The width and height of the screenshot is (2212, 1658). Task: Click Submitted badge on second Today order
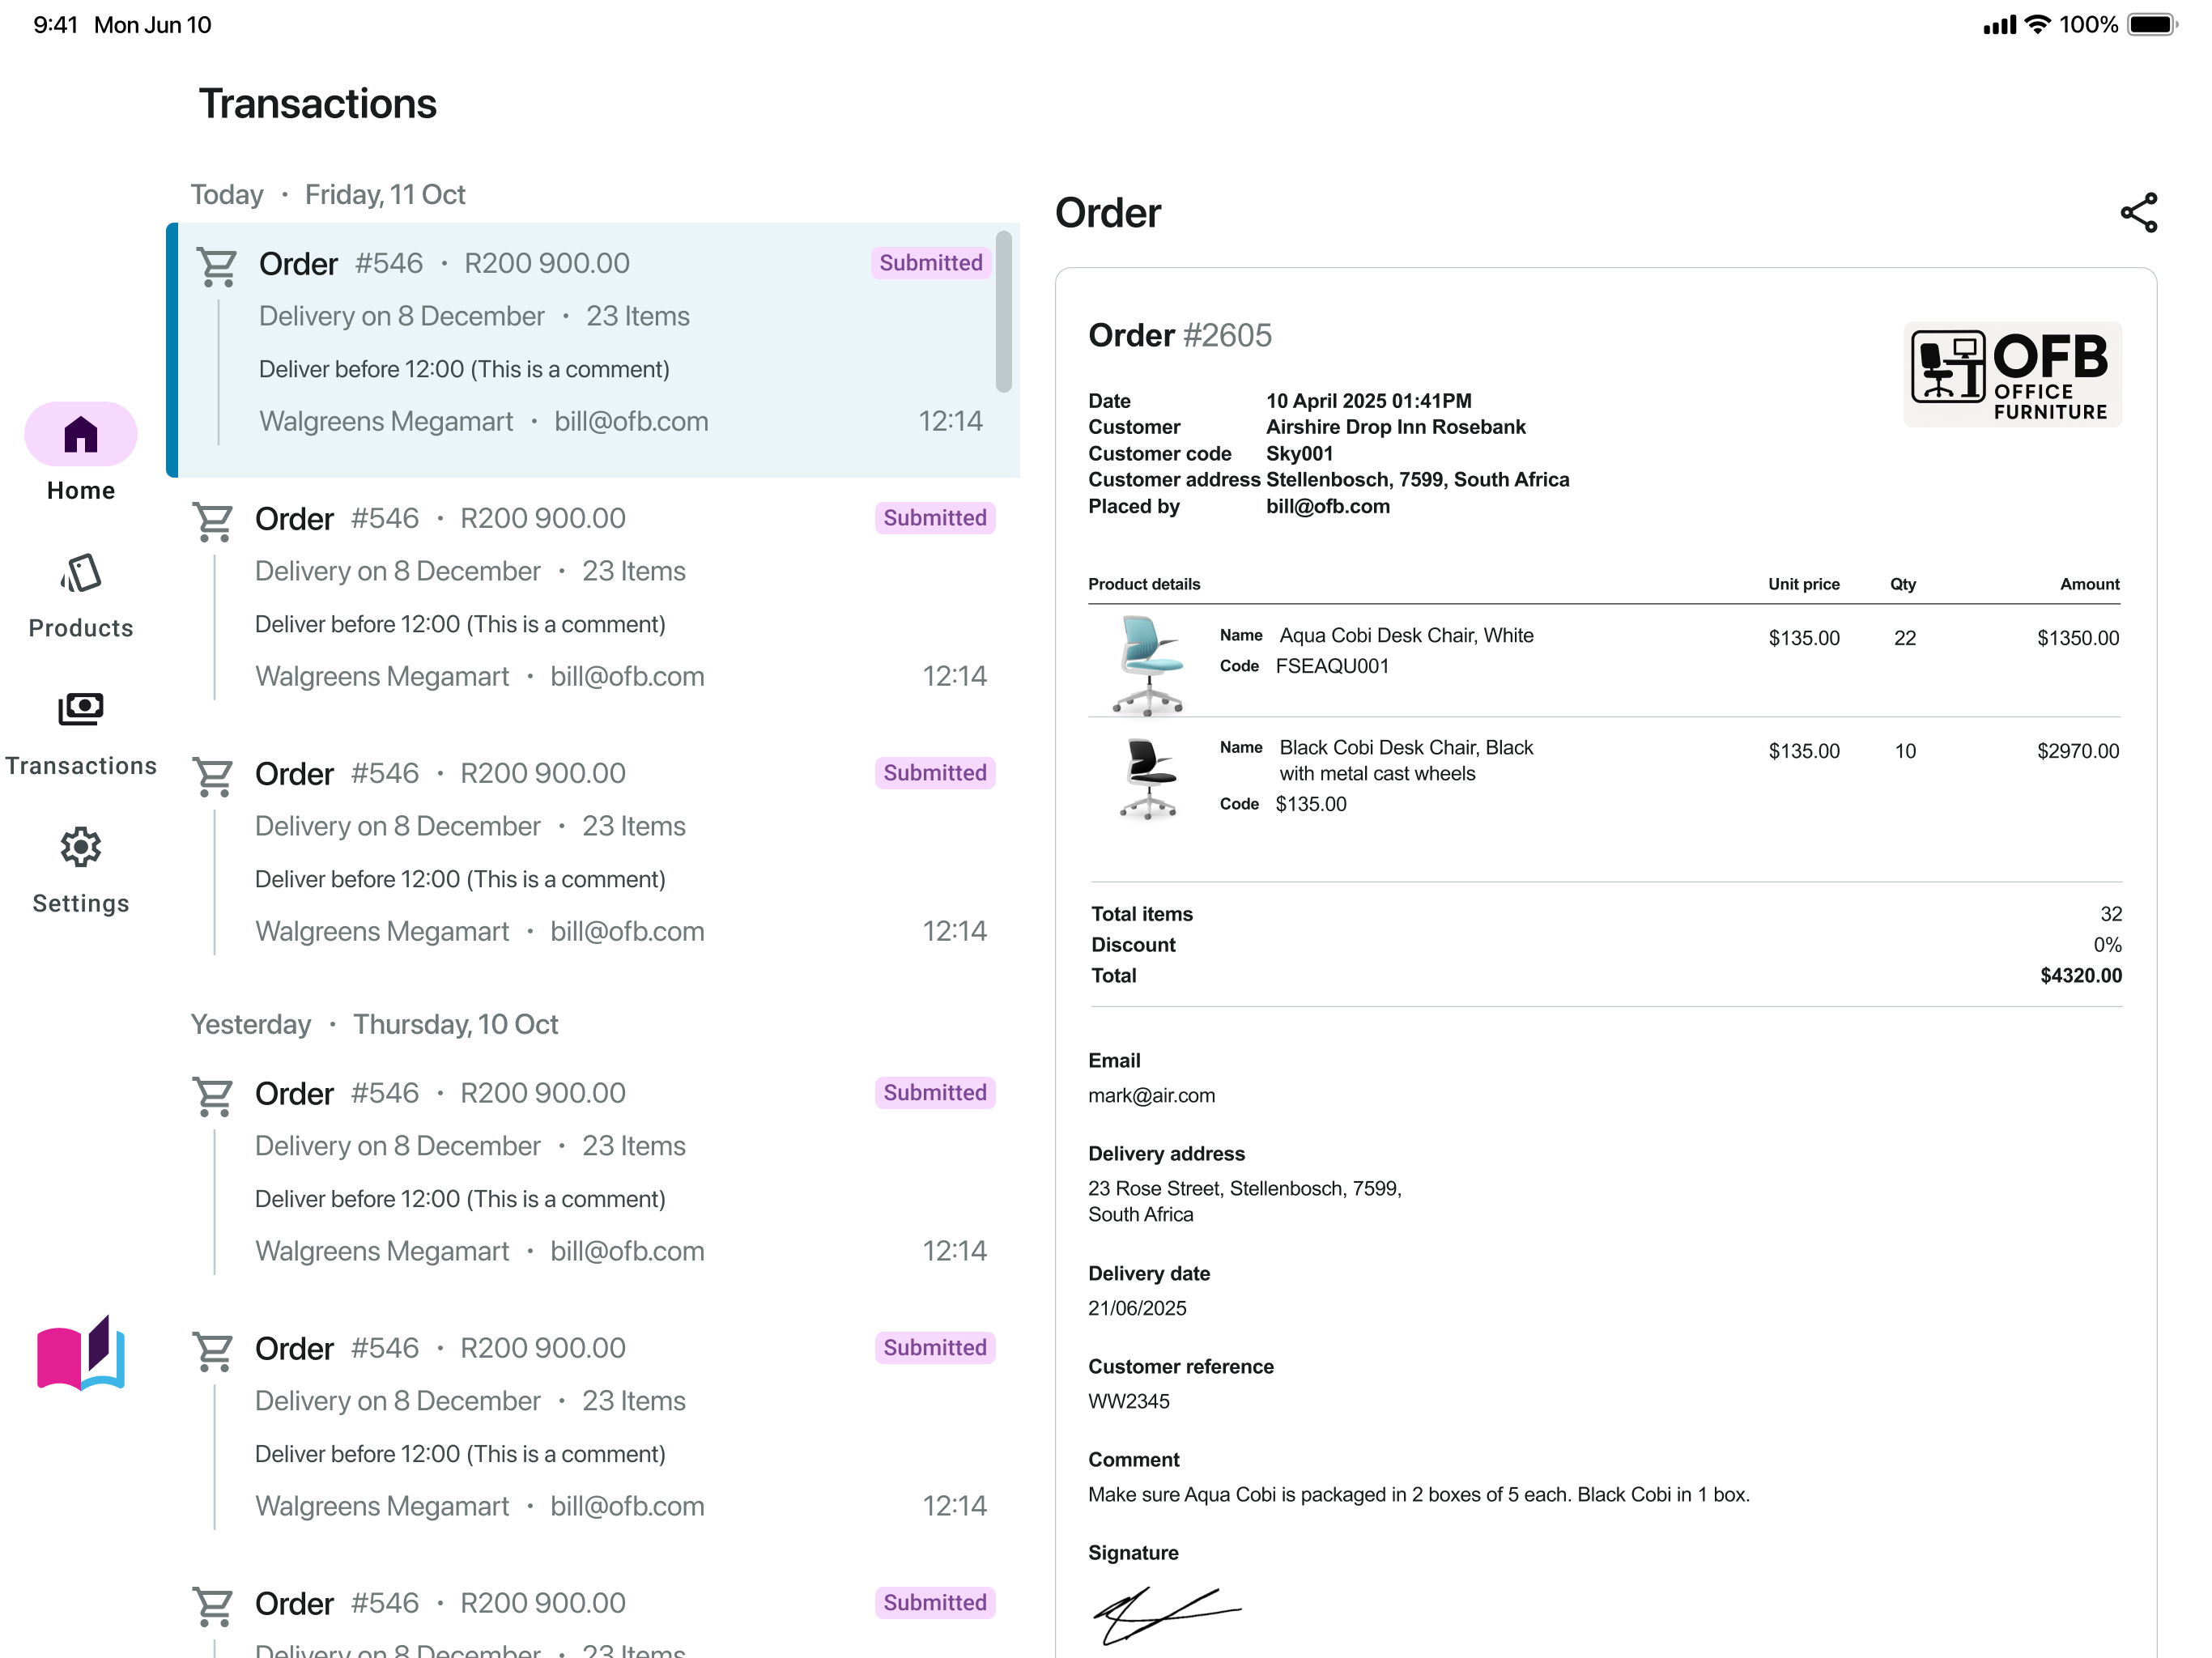935,517
